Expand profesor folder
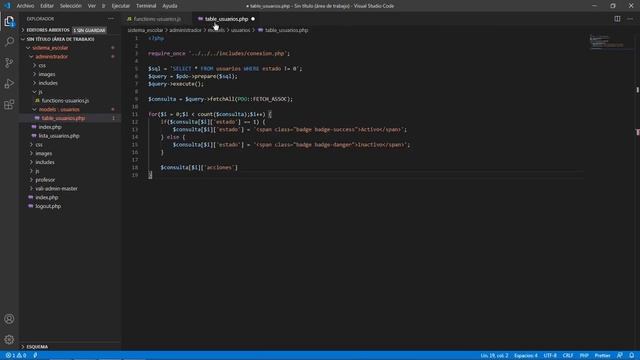The height and width of the screenshot is (360, 640). point(70,180)
